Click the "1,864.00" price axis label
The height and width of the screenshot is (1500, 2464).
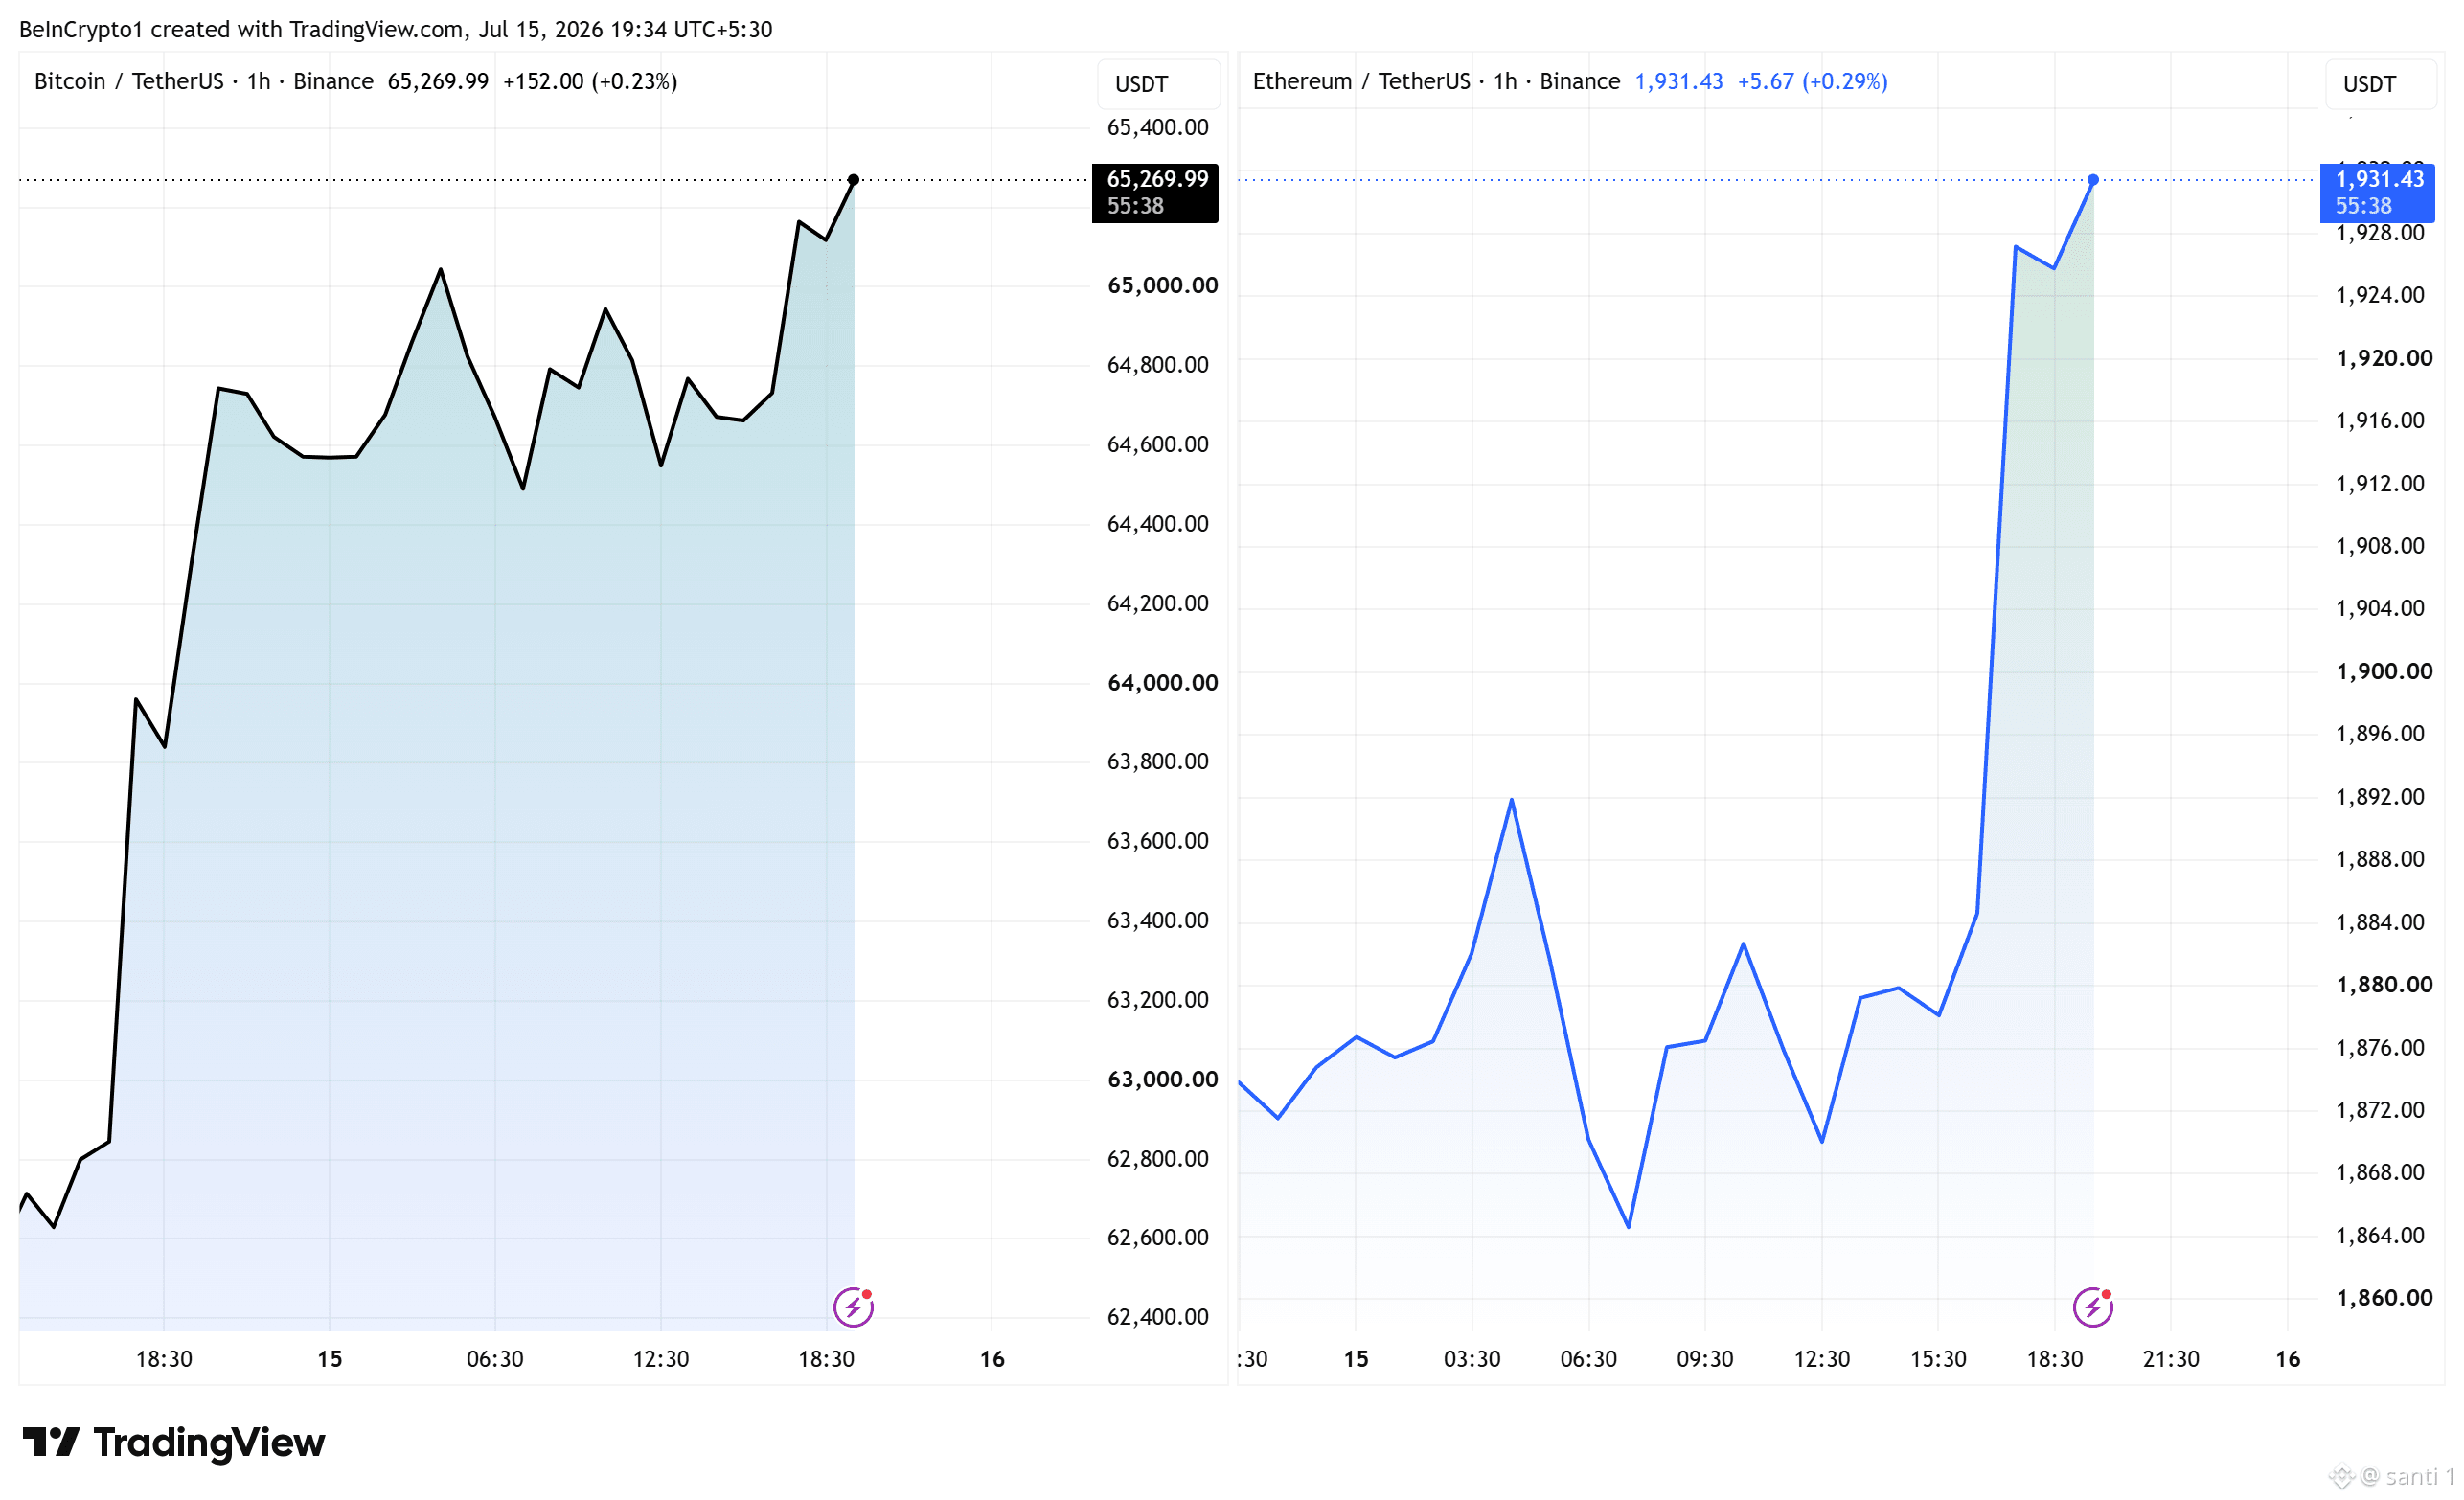point(2380,1236)
